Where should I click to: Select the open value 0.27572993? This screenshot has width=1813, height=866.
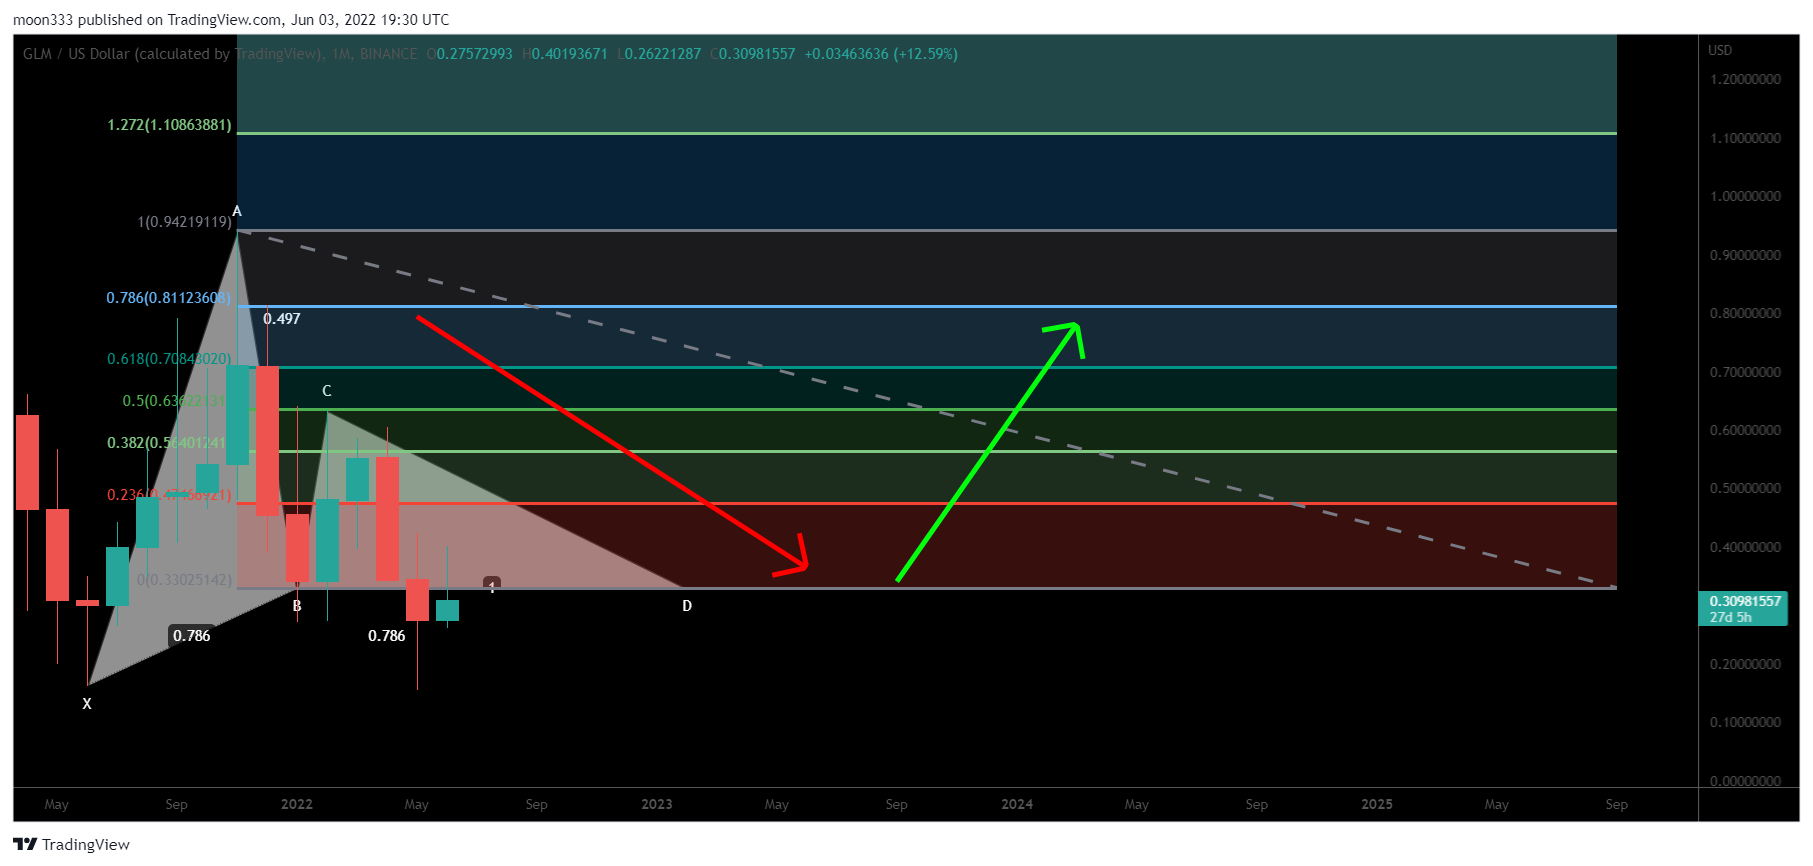[x=474, y=54]
